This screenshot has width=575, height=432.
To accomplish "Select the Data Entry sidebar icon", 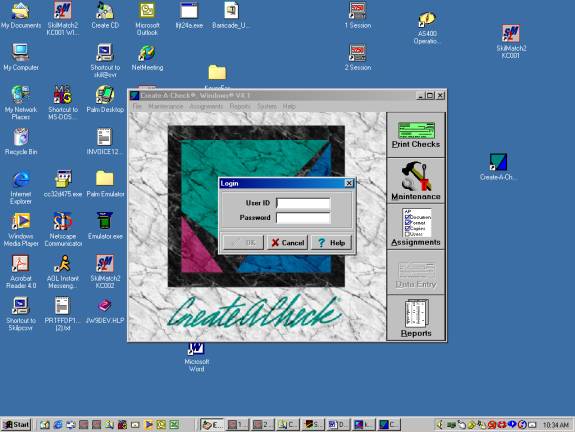I will pos(416,272).
